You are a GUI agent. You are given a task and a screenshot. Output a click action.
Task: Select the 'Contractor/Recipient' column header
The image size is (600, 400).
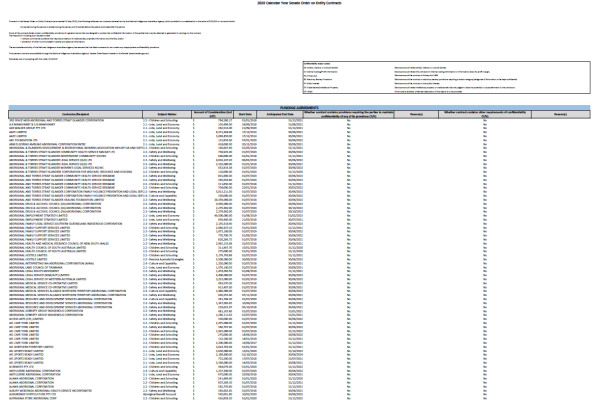(76, 114)
